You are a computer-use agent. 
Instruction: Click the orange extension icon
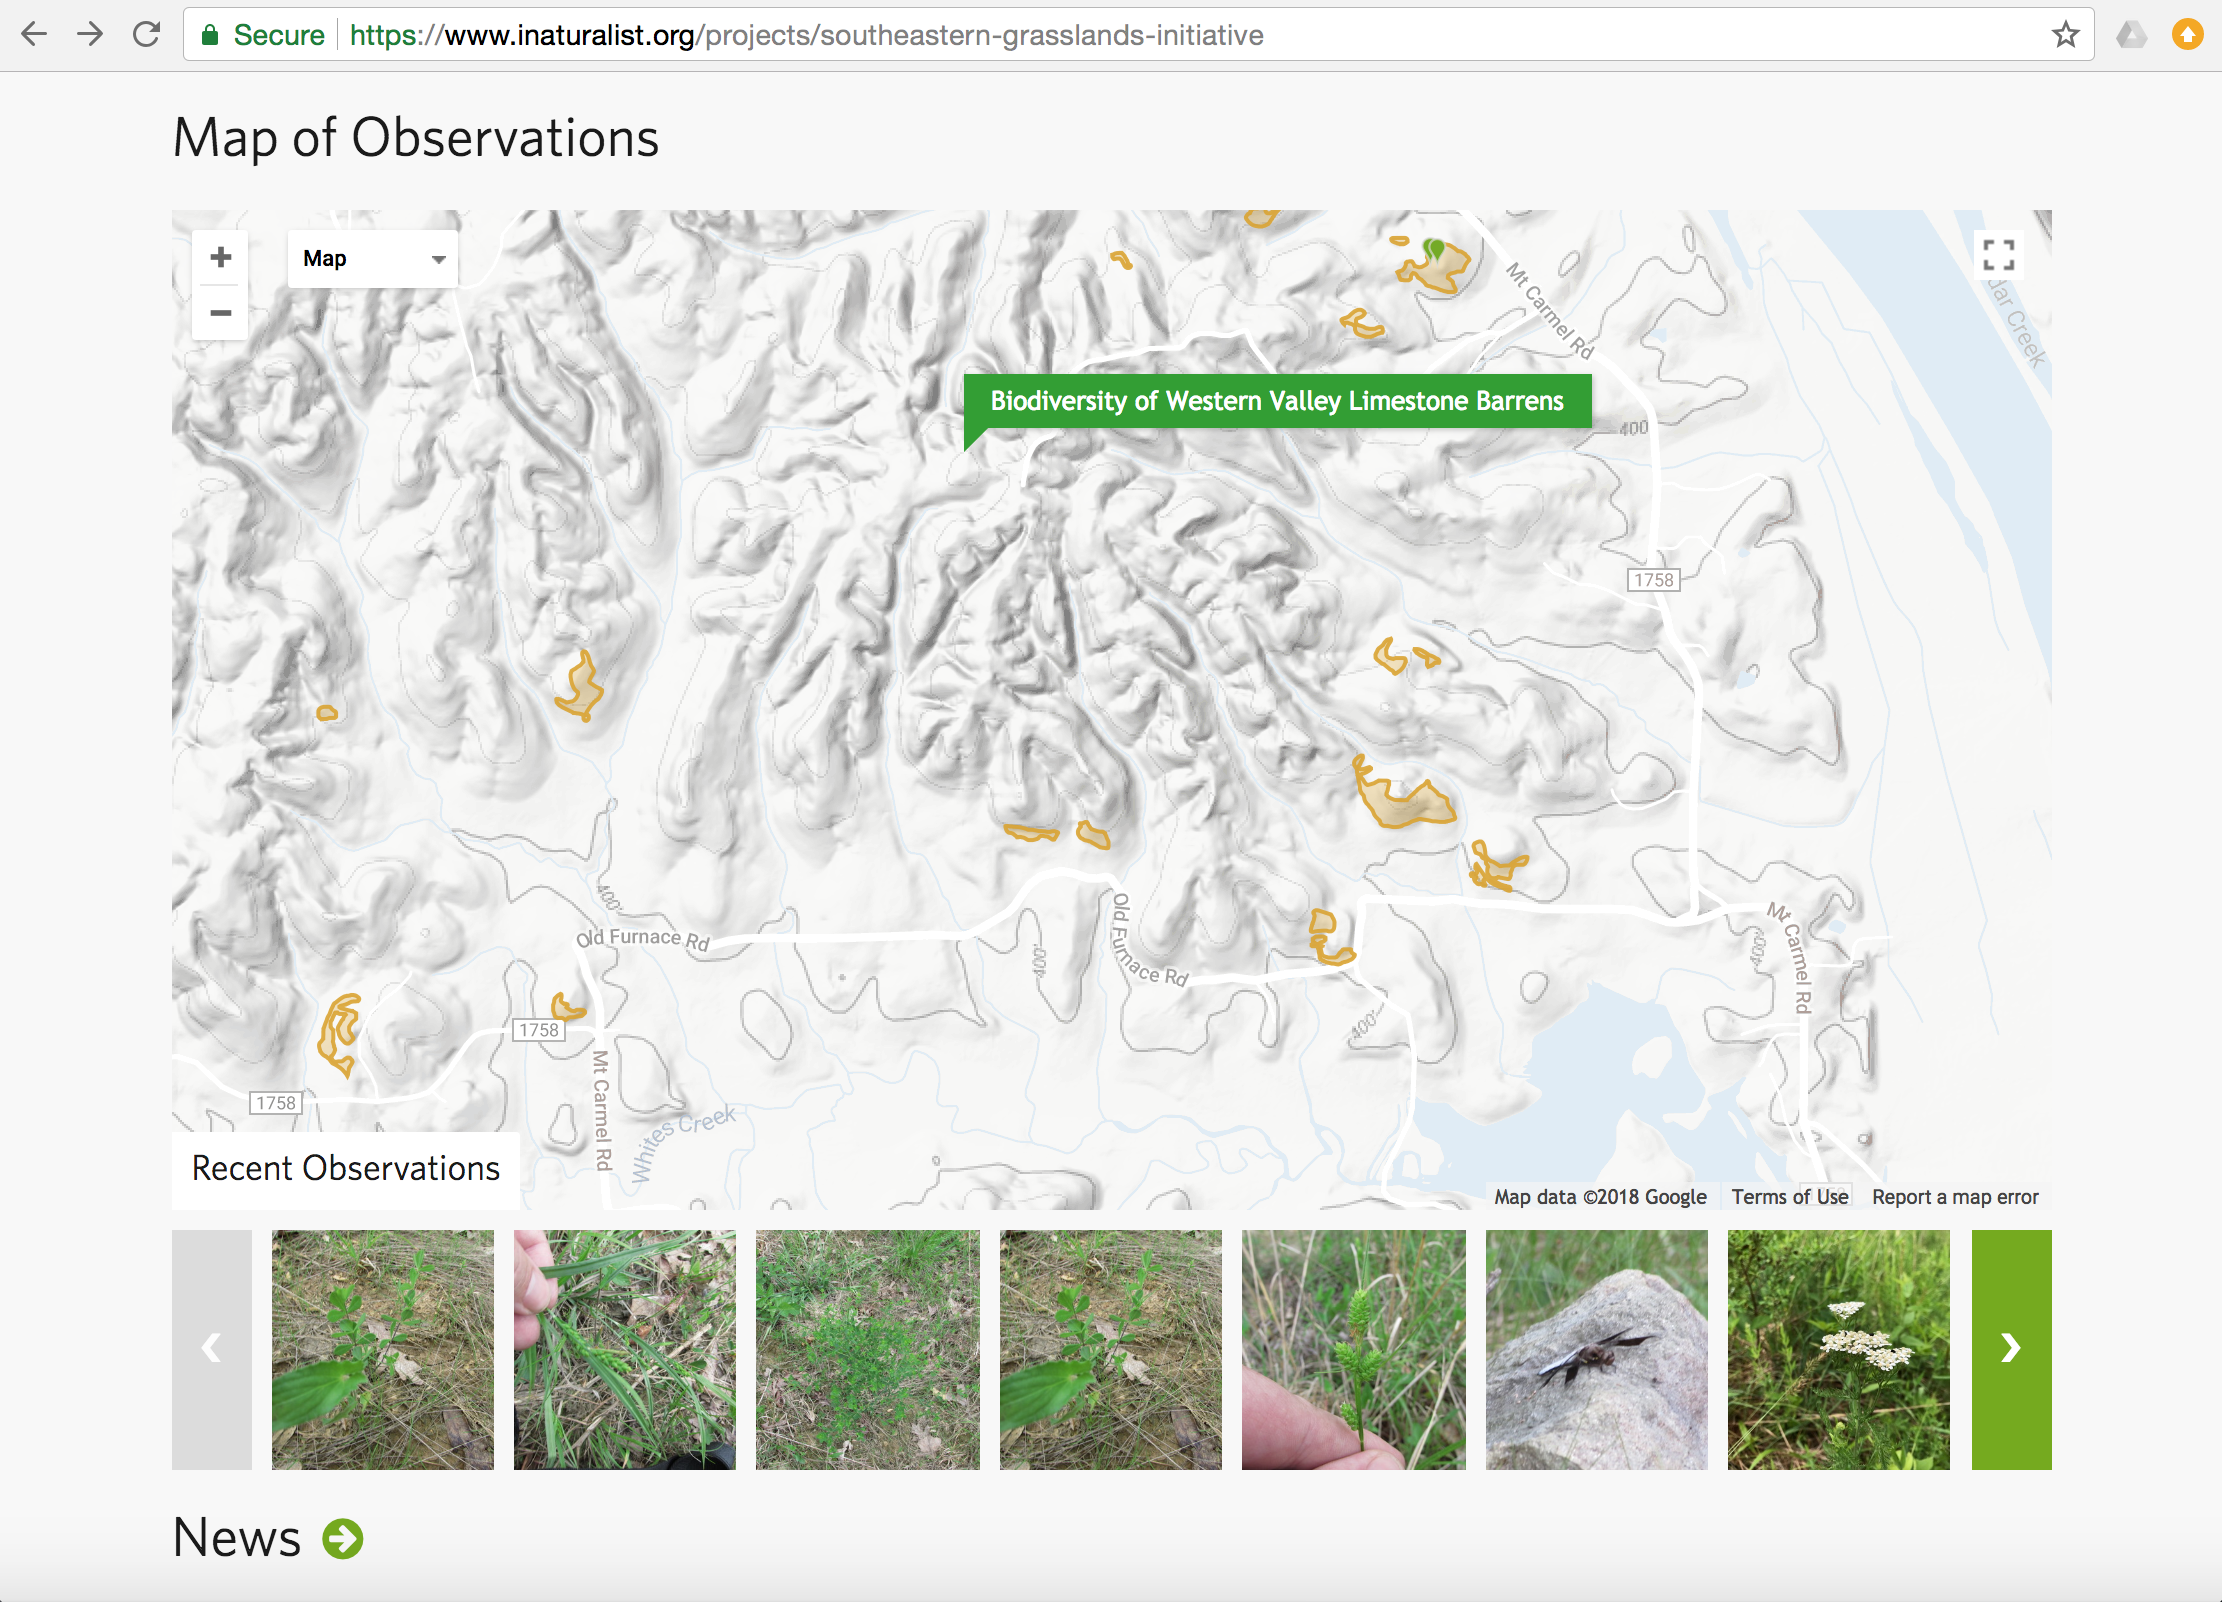coord(2187,35)
